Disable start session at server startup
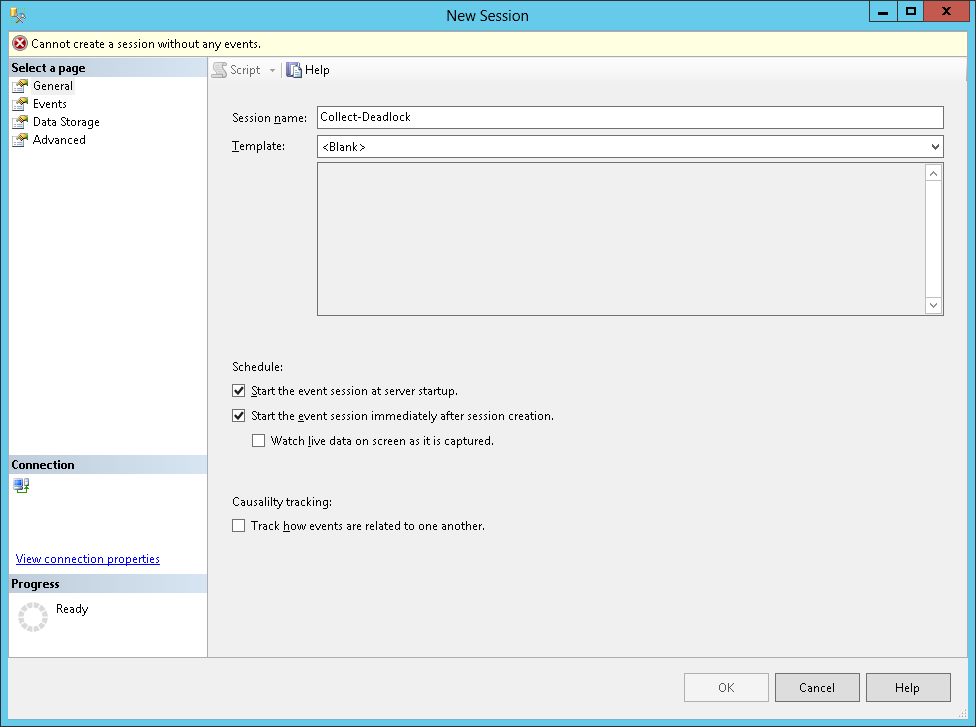976x727 pixels. coord(238,391)
